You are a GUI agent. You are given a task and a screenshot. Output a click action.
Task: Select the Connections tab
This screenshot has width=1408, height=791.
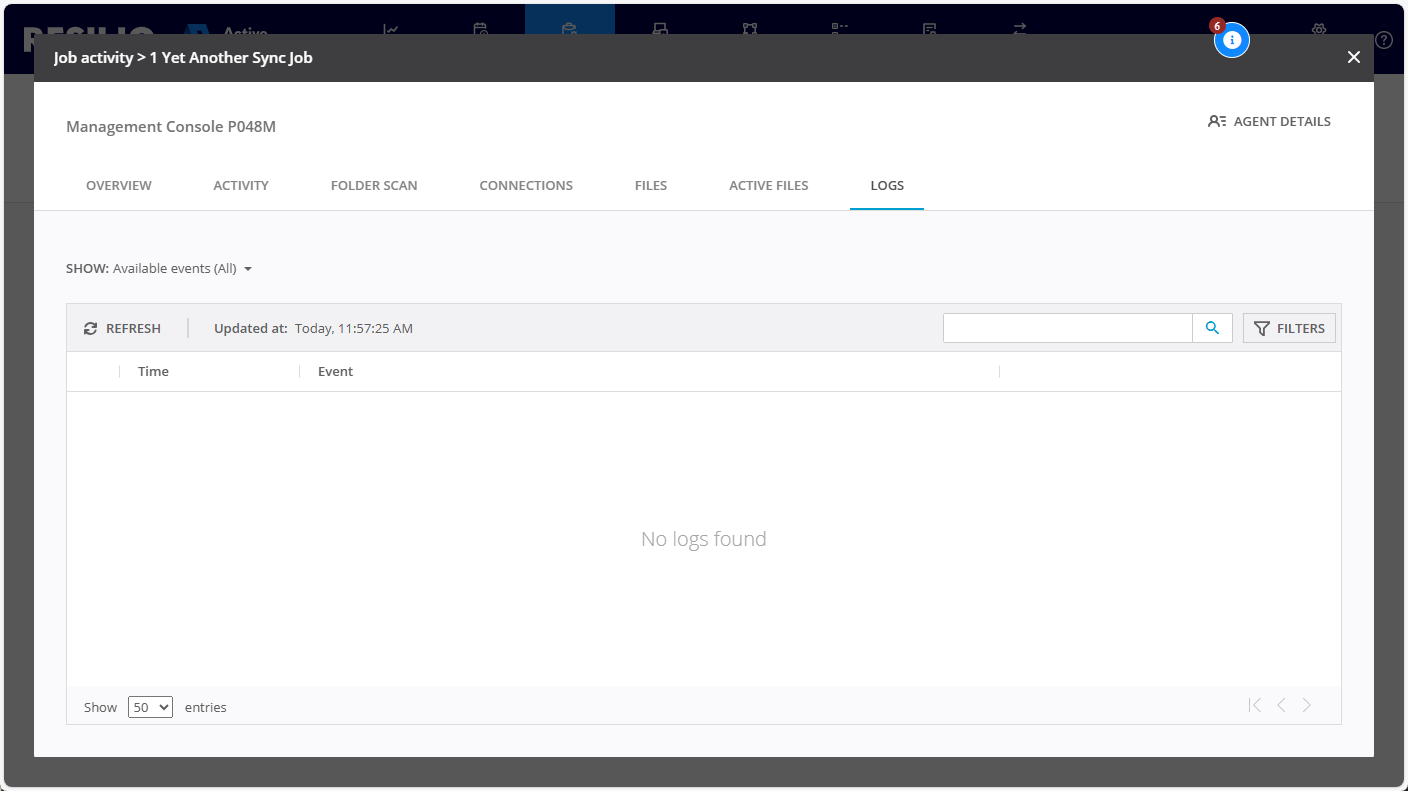tap(526, 185)
